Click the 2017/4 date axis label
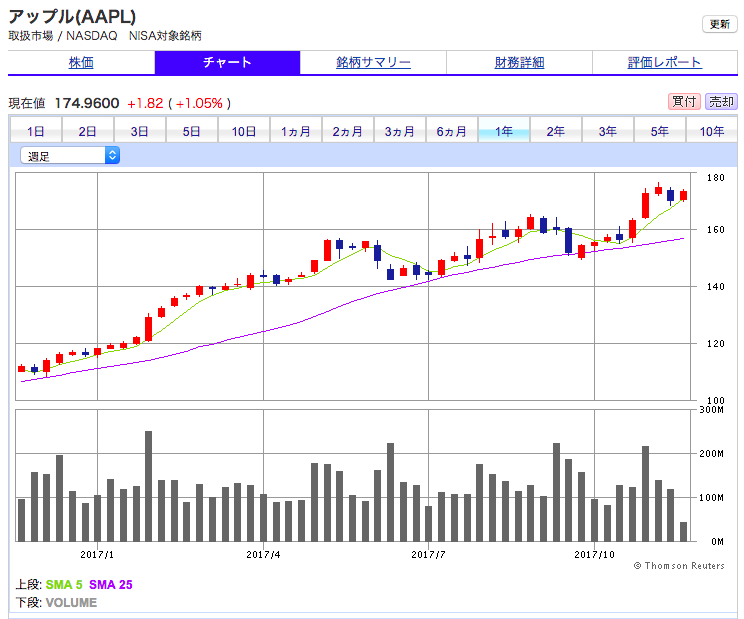The height and width of the screenshot is (619, 744). [x=263, y=554]
